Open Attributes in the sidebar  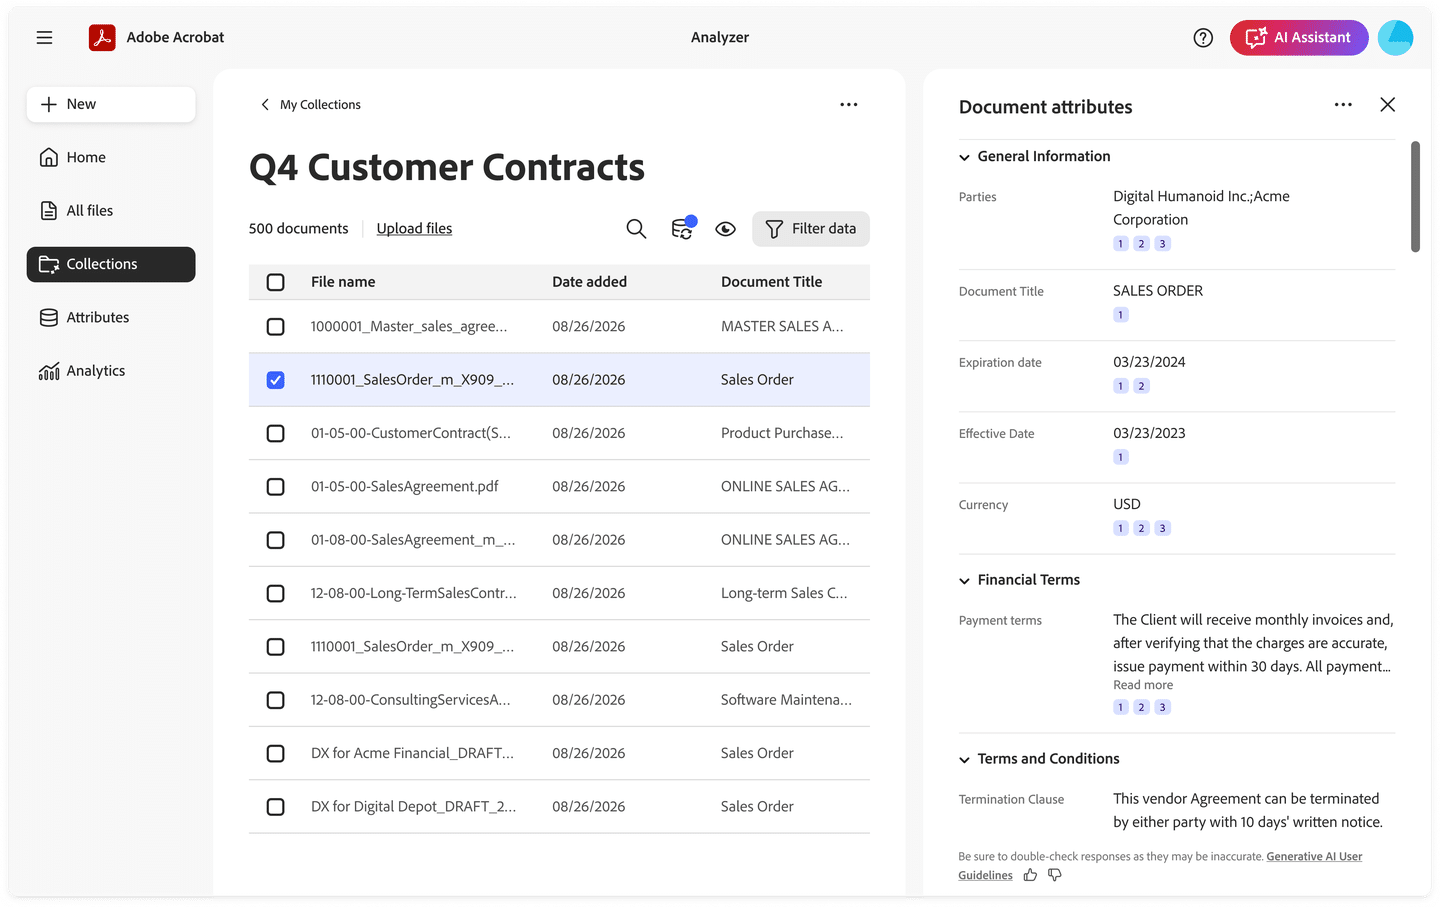[x=111, y=318]
